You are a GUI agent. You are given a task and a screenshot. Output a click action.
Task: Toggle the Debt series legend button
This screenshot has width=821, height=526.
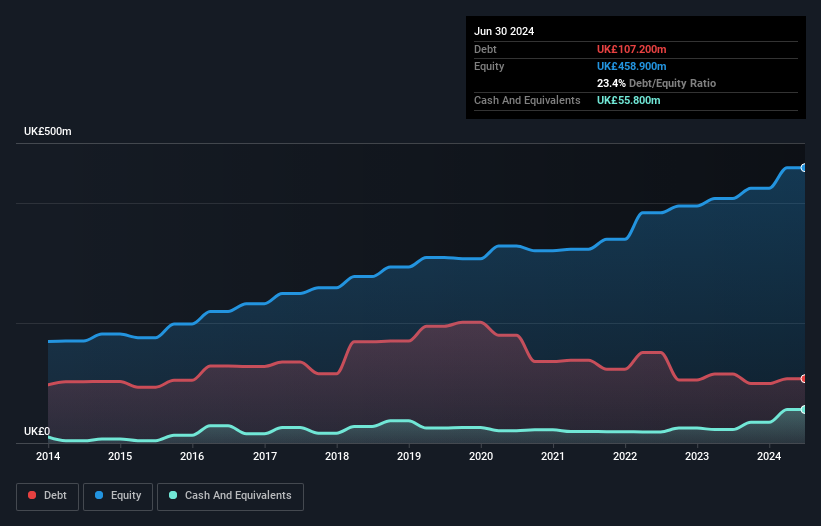pyautogui.click(x=48, y=496)
